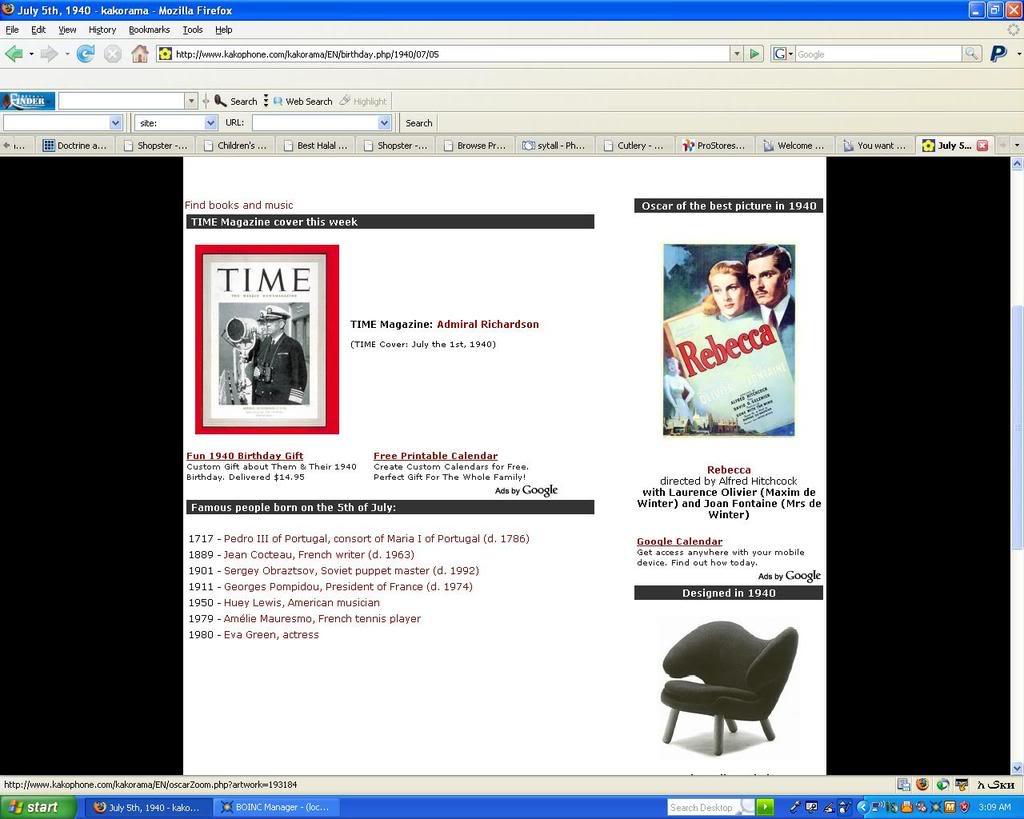Go to the Home page icon
The image size is (1024, 819).
pyautogui.click(x=140, y=54)
